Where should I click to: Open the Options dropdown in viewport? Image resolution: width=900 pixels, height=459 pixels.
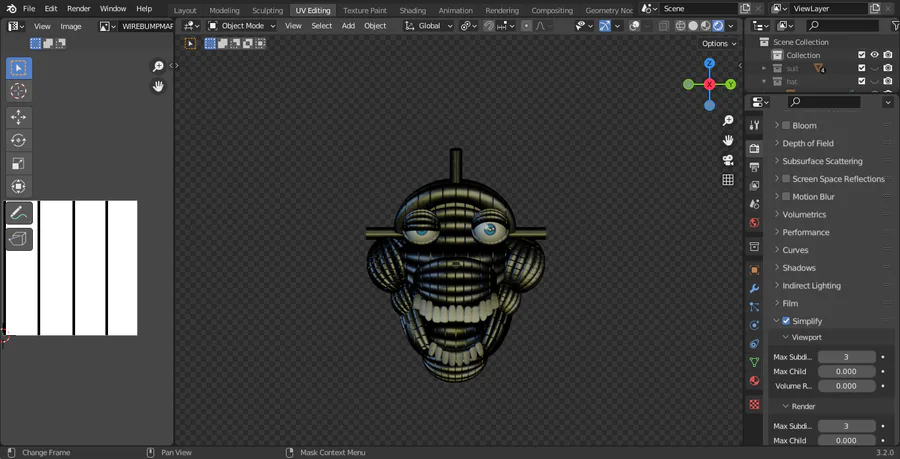point(719,44)
